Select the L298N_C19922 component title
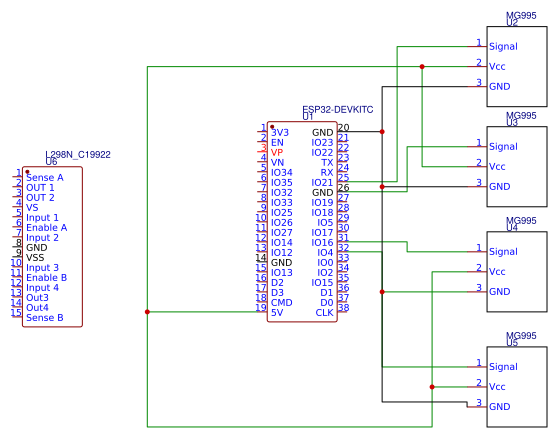This screenshot has width=557, height=437. pyautogui.click(x=78, y=155)
